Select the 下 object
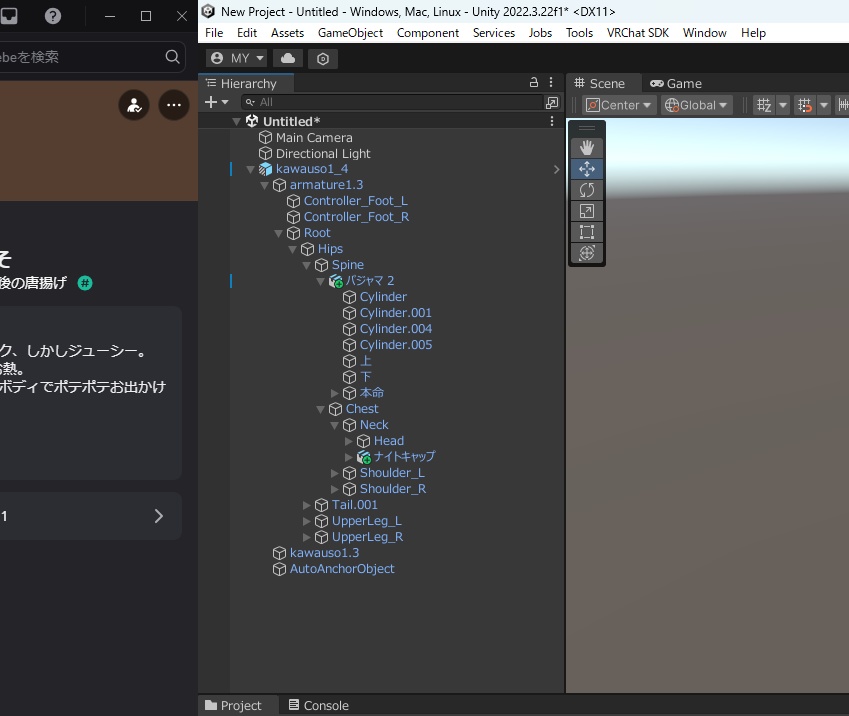Viewport: 849px width, 716px height. pyautogui.click(x=366, y=376)
